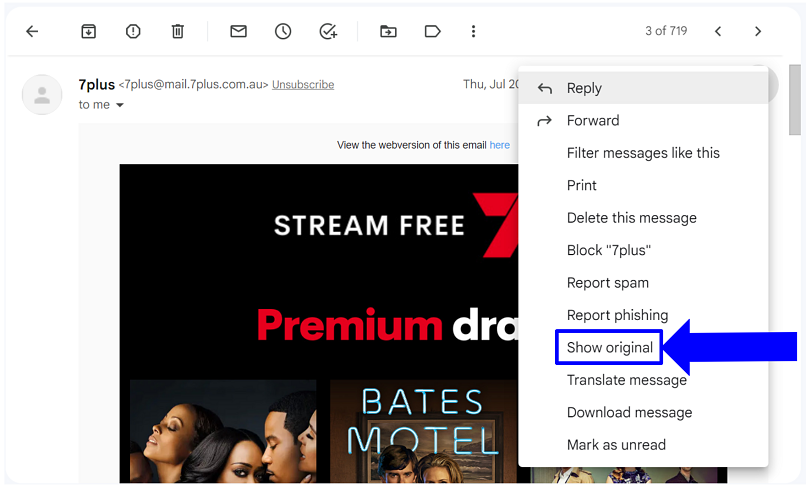Select Report phishing
This screenshot has width=806, height=486.
(644, 315)
